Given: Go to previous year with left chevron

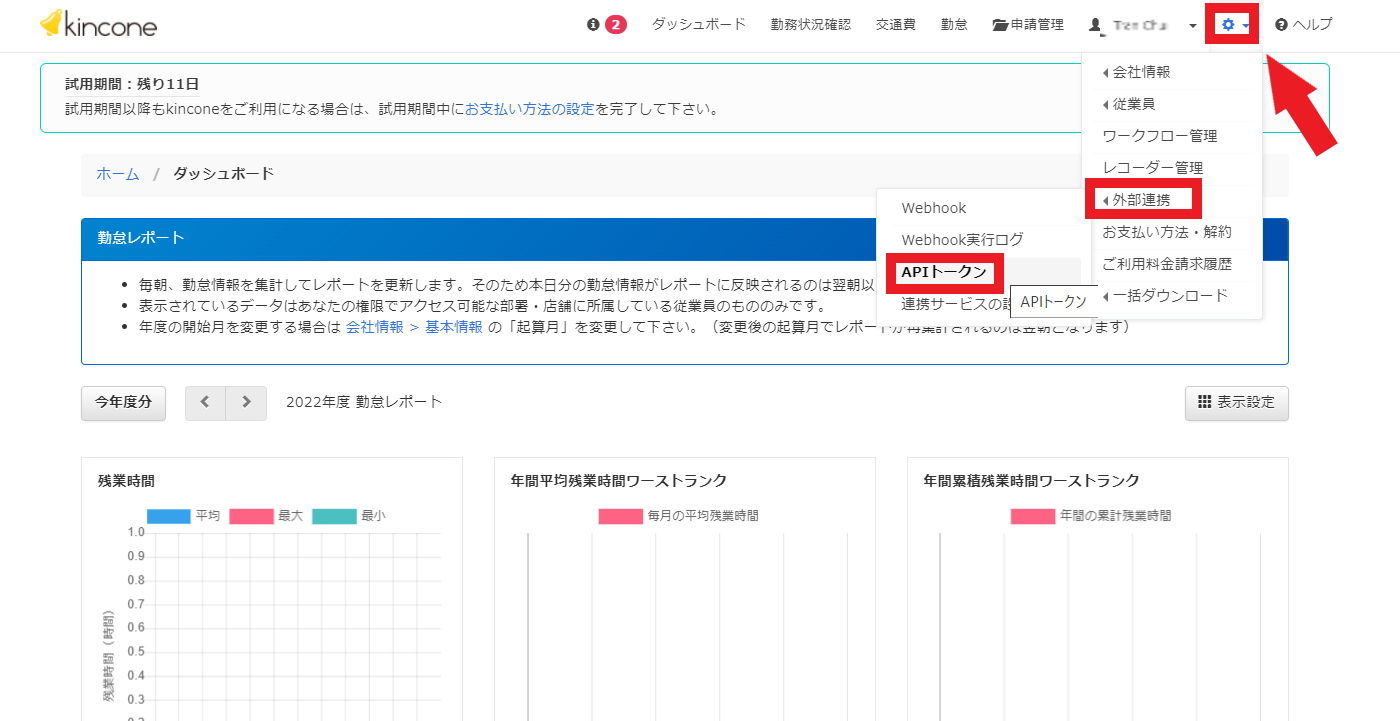Looking at the screenshot, I should (x=205, y=402).
